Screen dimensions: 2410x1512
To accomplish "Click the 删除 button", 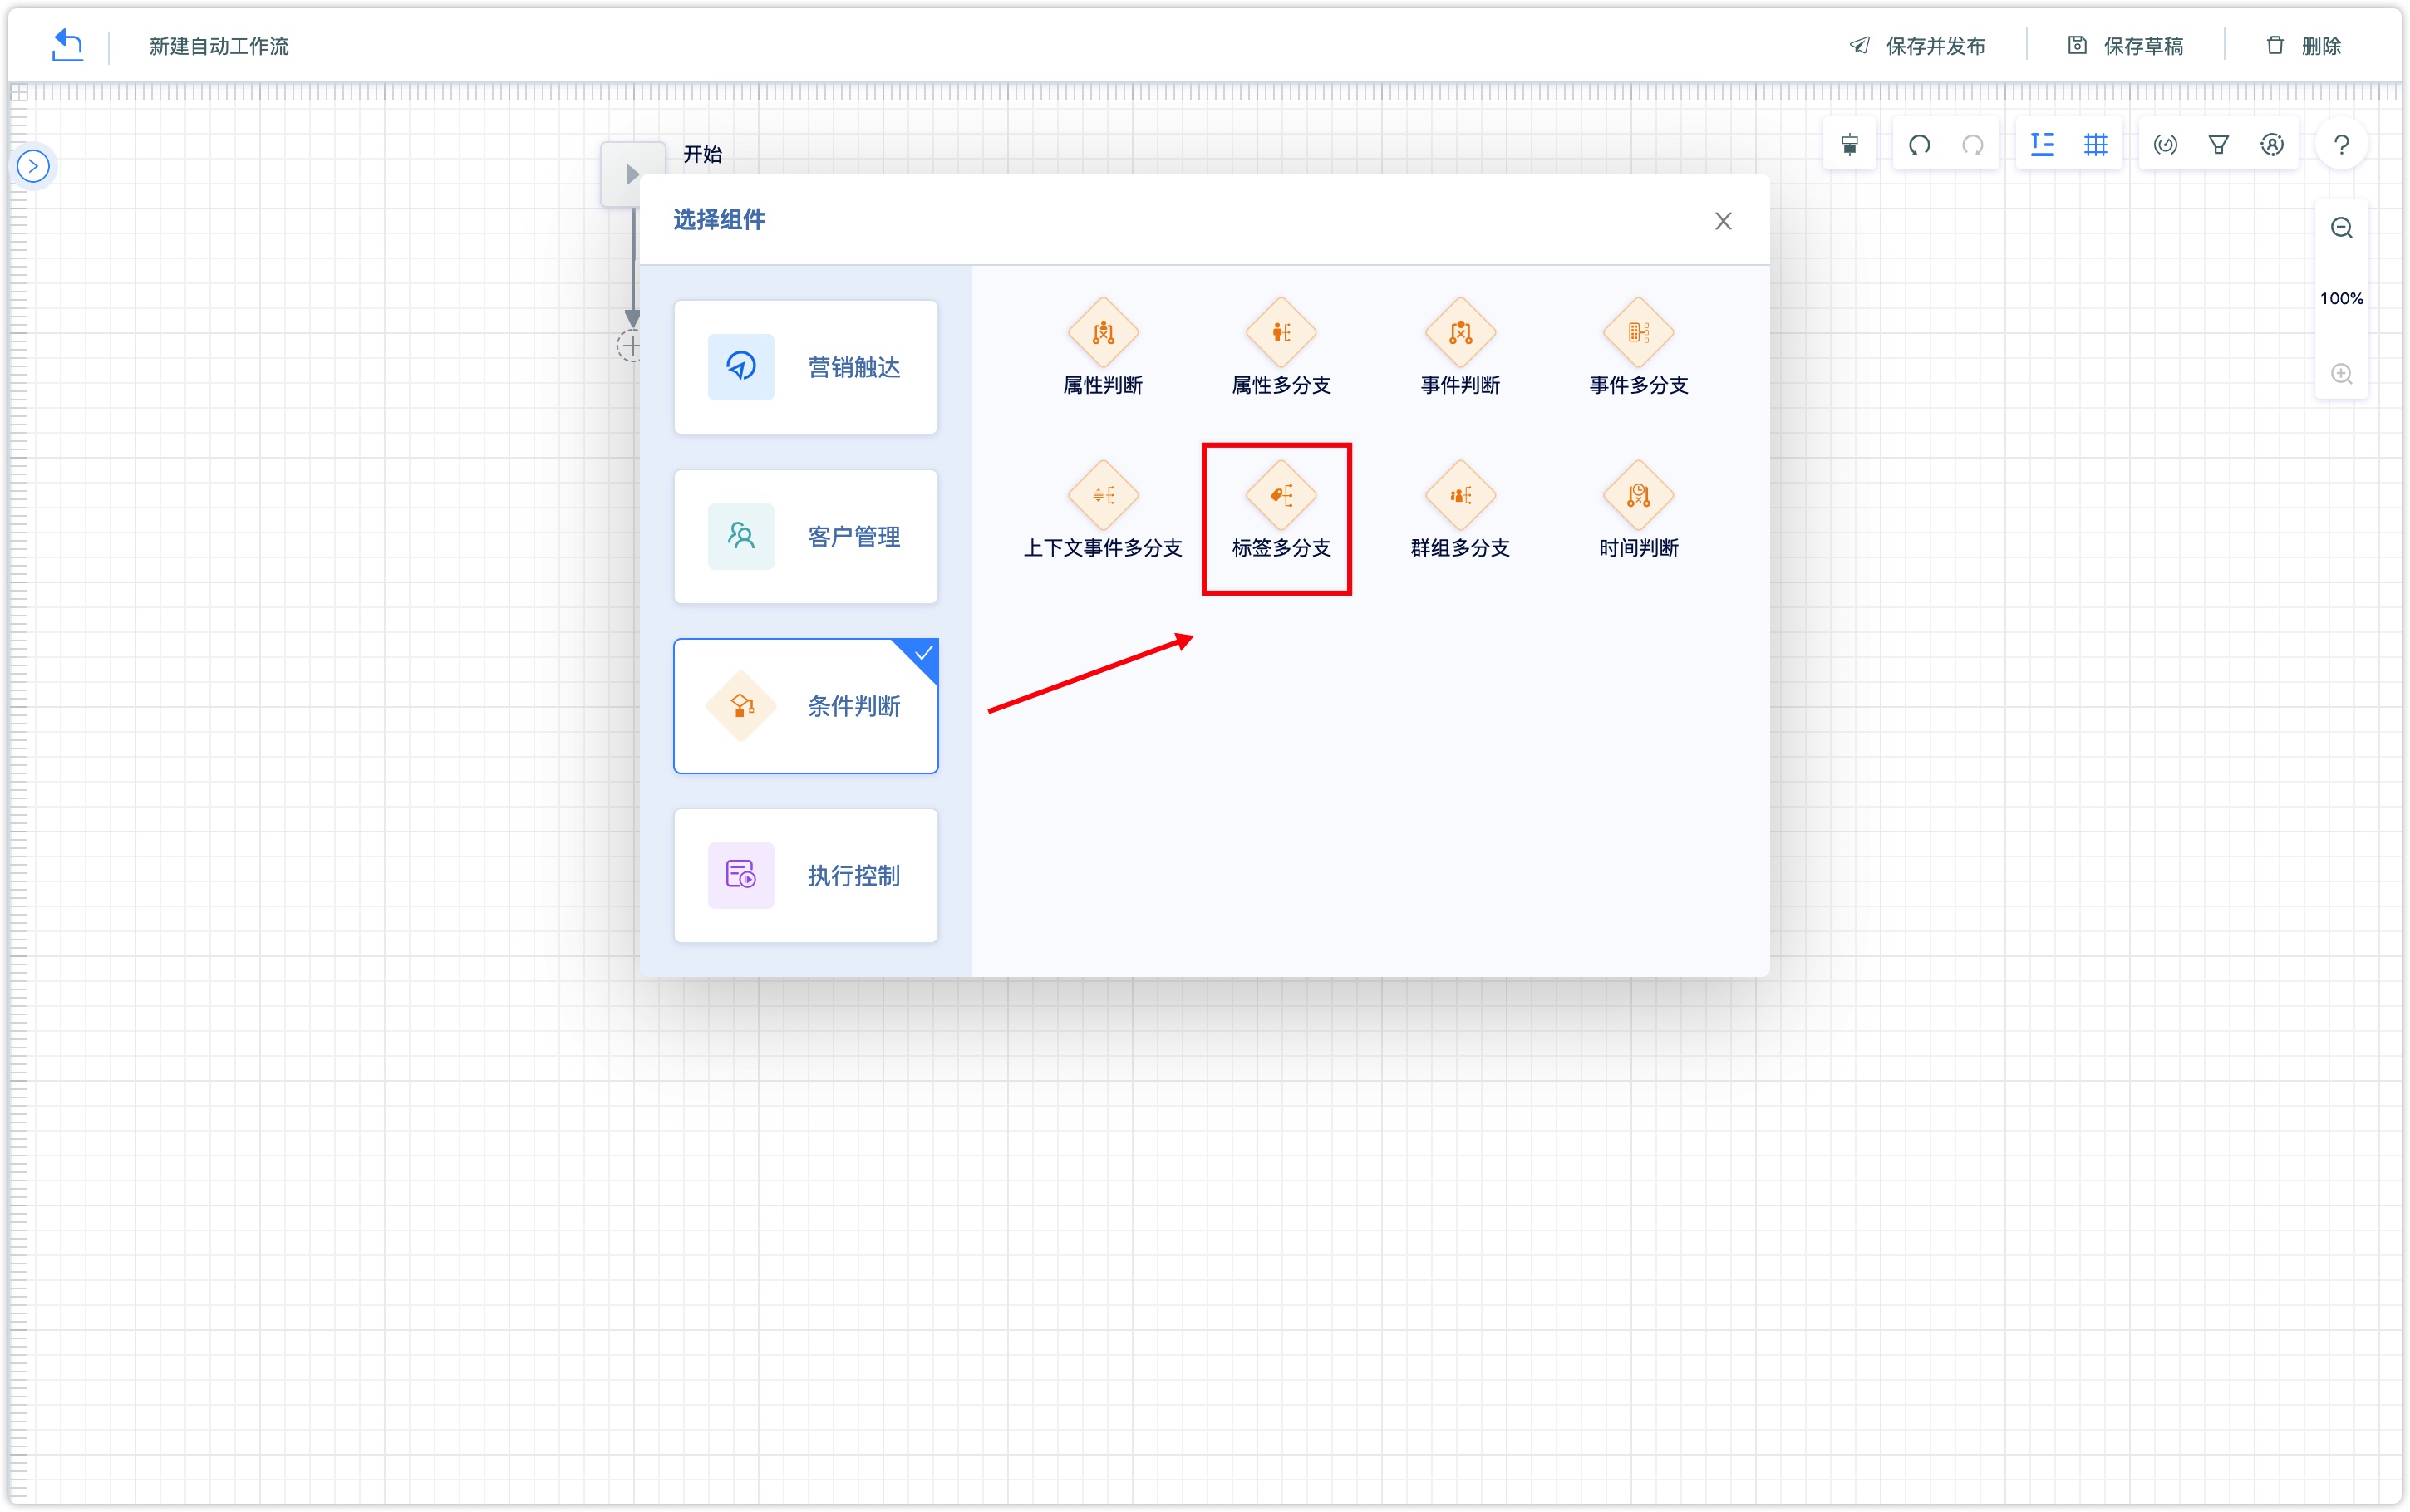I will 2302,46.
